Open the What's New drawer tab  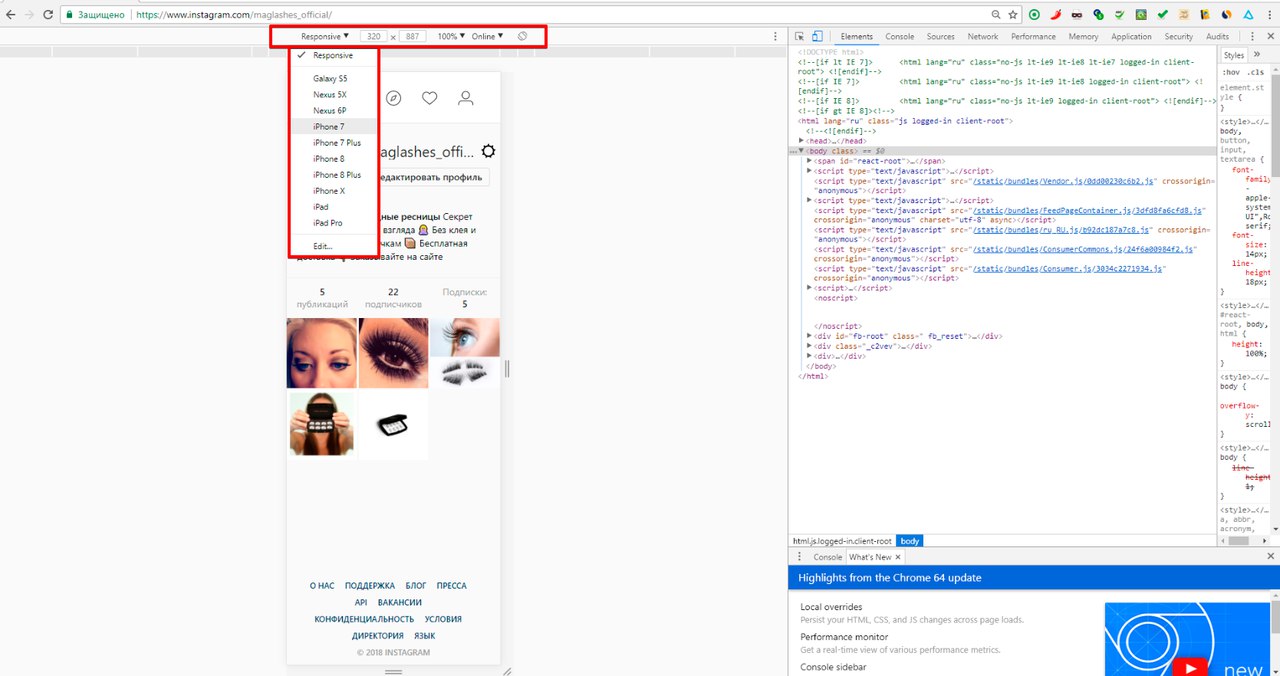tap(870, 557)
